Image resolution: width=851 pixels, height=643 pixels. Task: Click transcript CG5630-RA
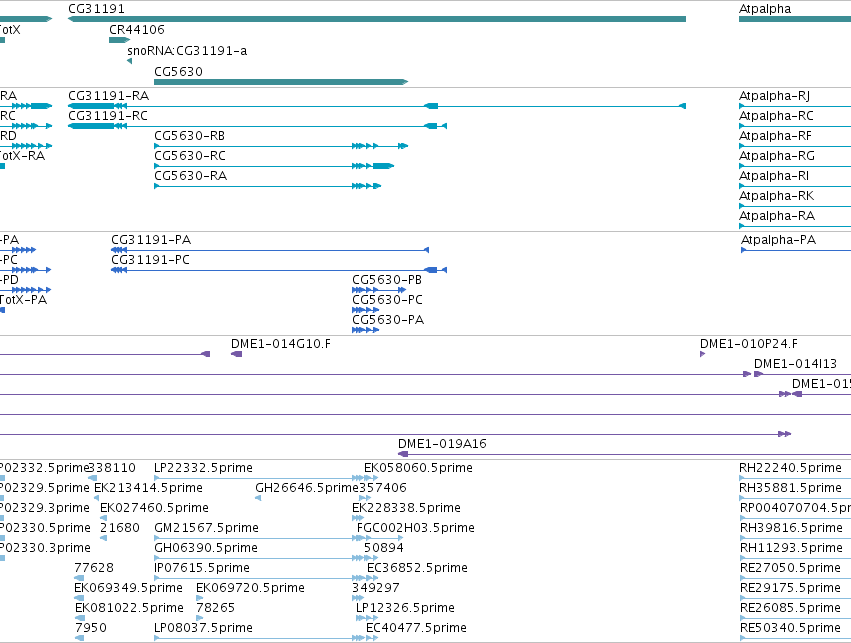tap(190, 176)
